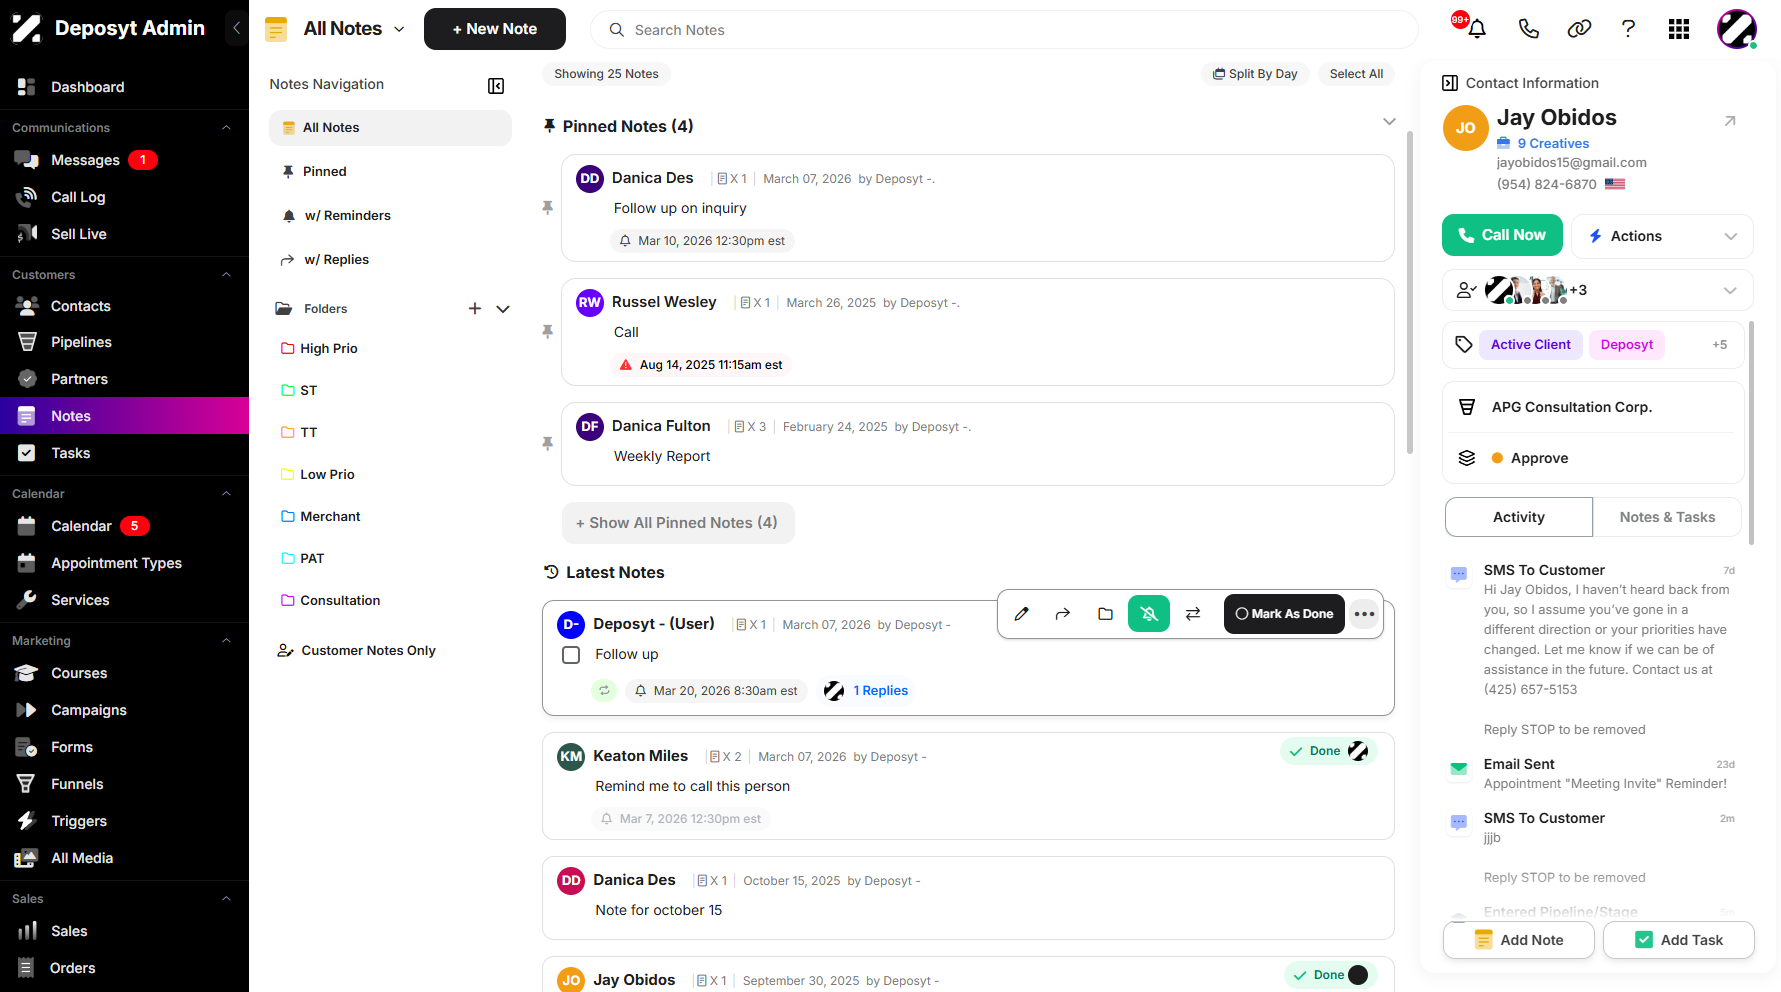Click the Call Now button

1502,235
